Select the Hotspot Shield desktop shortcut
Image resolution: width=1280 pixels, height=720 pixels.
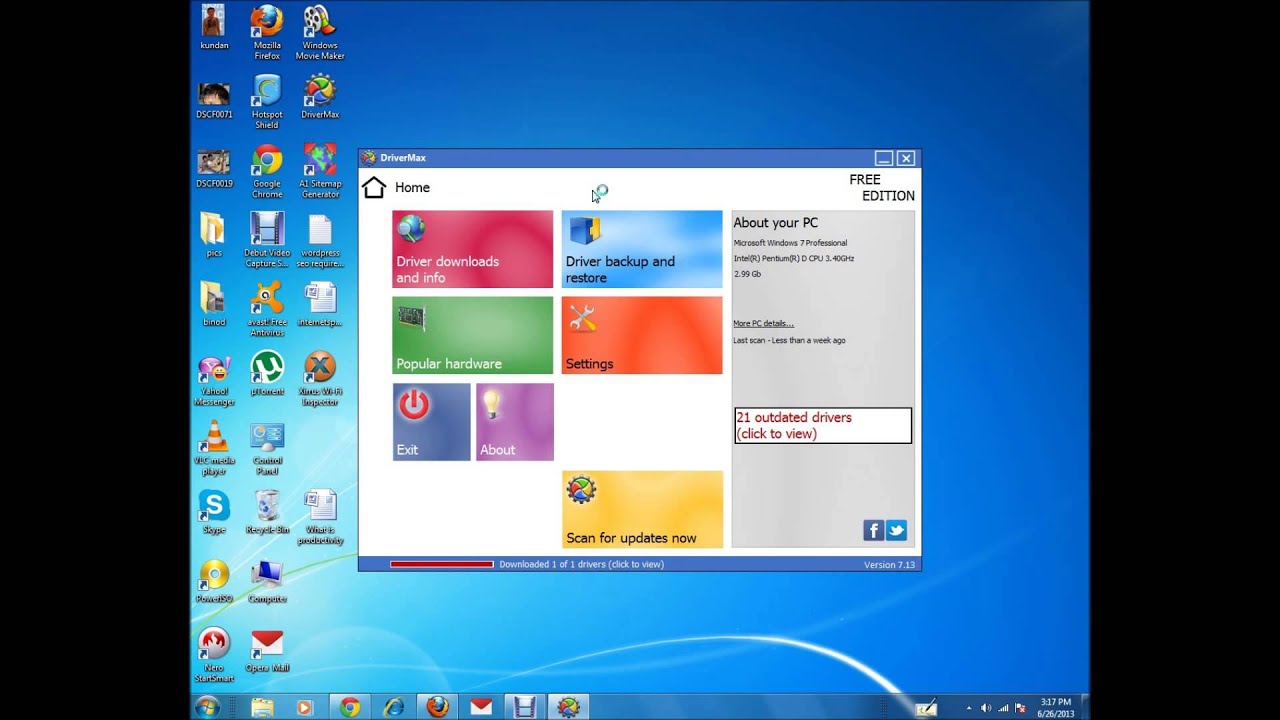click(x=267, y=102)
